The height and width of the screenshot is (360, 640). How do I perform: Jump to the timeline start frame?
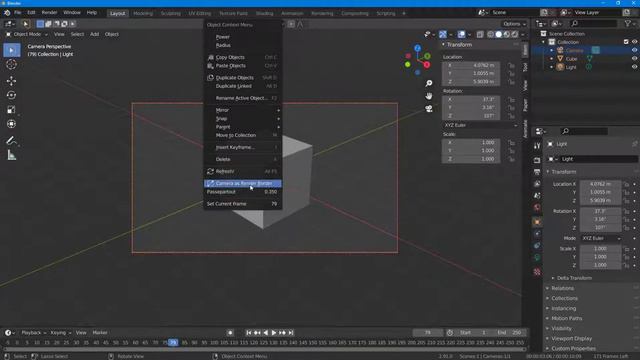(248, 333)
